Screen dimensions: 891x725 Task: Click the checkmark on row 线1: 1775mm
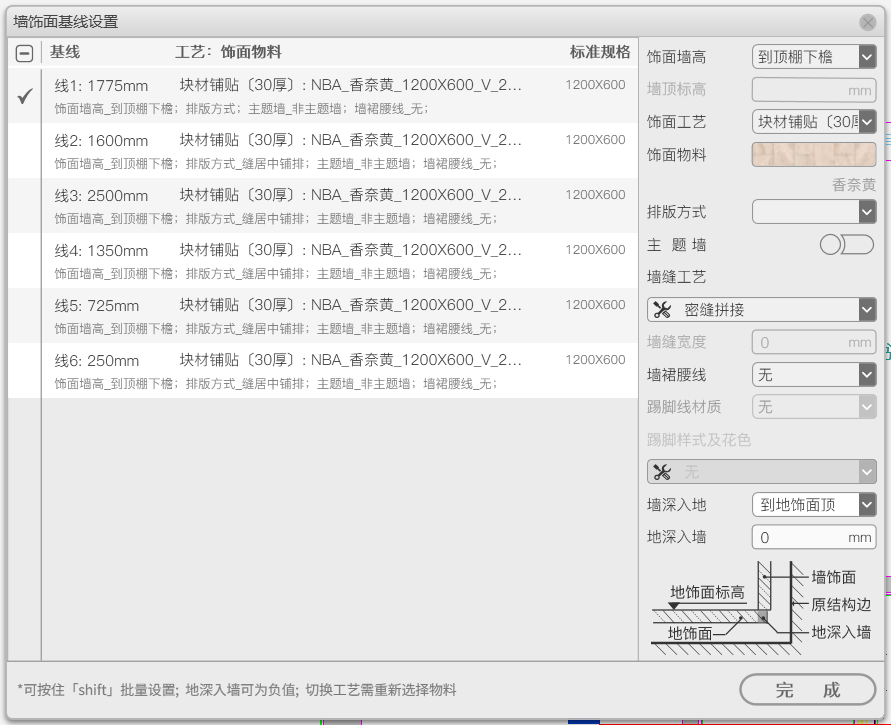point(24,97)
